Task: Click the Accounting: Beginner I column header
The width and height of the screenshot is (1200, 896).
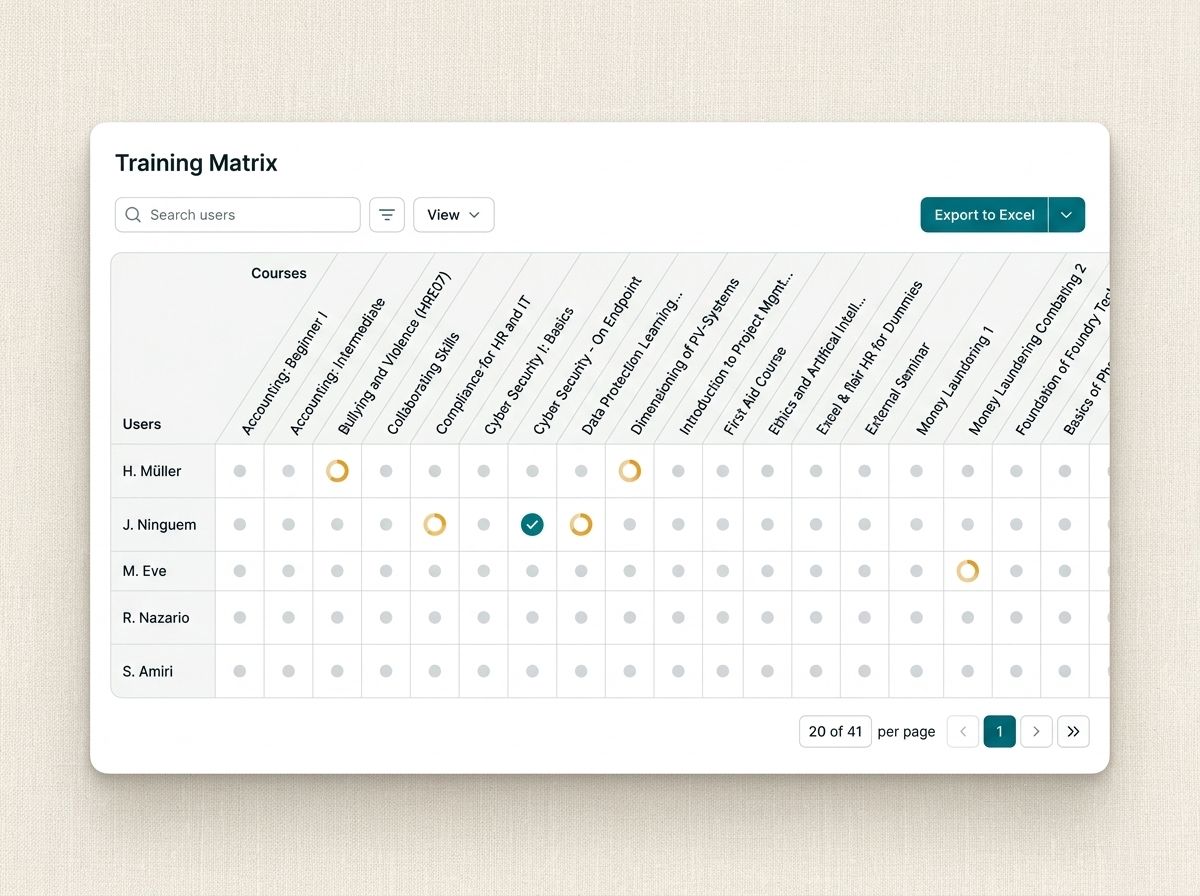Action: coord(284,373)
